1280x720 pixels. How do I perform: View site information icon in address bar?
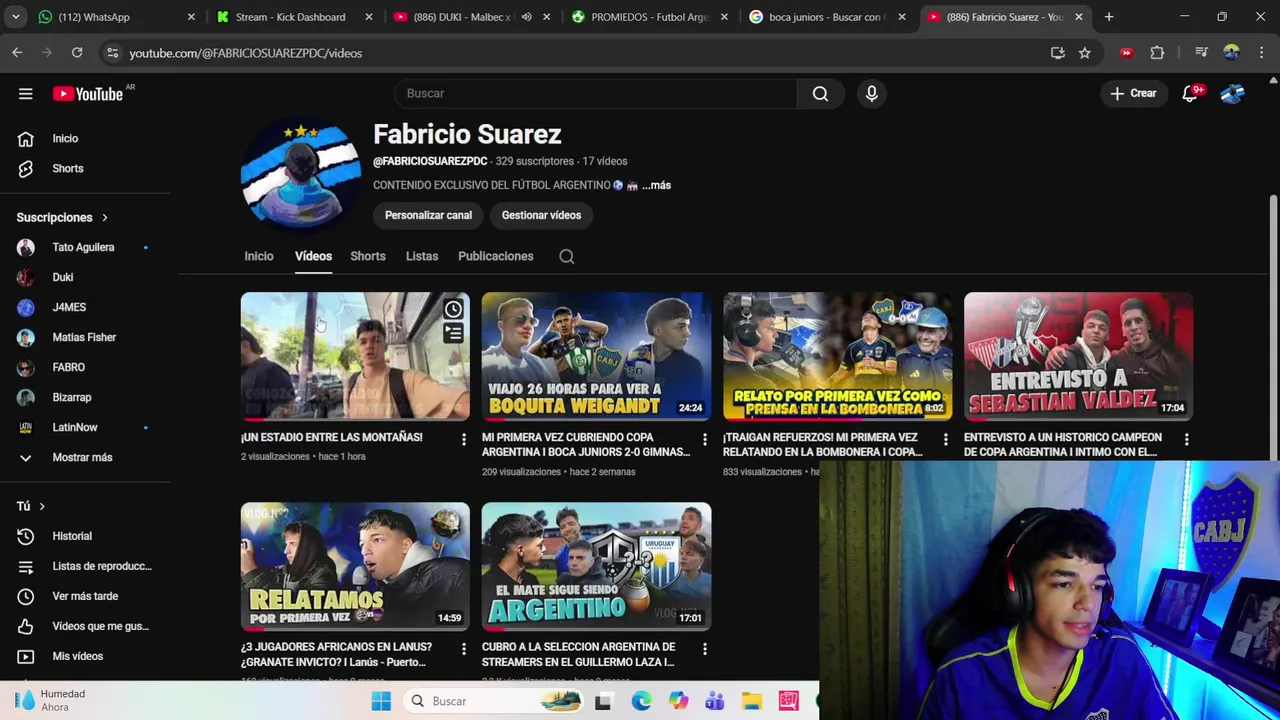click(x=112, y=53)
